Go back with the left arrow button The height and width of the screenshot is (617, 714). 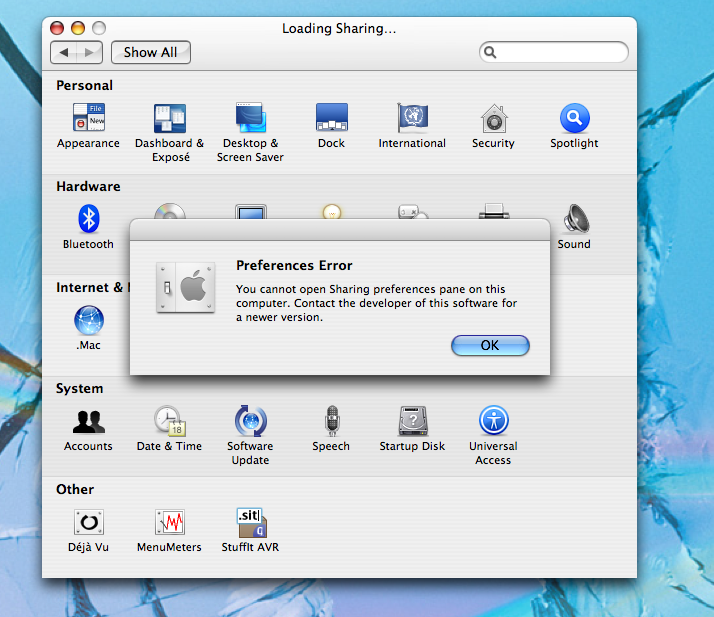pos(64,52)
